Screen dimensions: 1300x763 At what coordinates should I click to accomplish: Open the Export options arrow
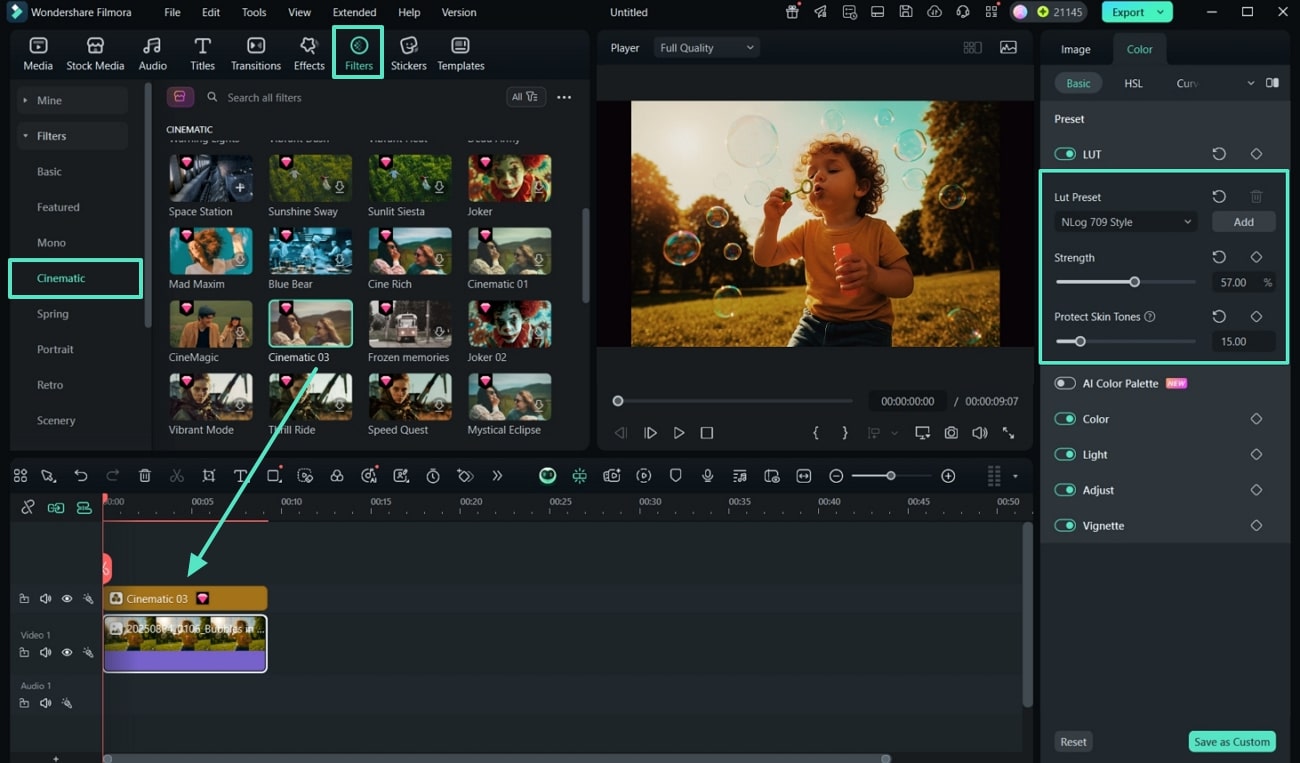[x=1161, y=12]
